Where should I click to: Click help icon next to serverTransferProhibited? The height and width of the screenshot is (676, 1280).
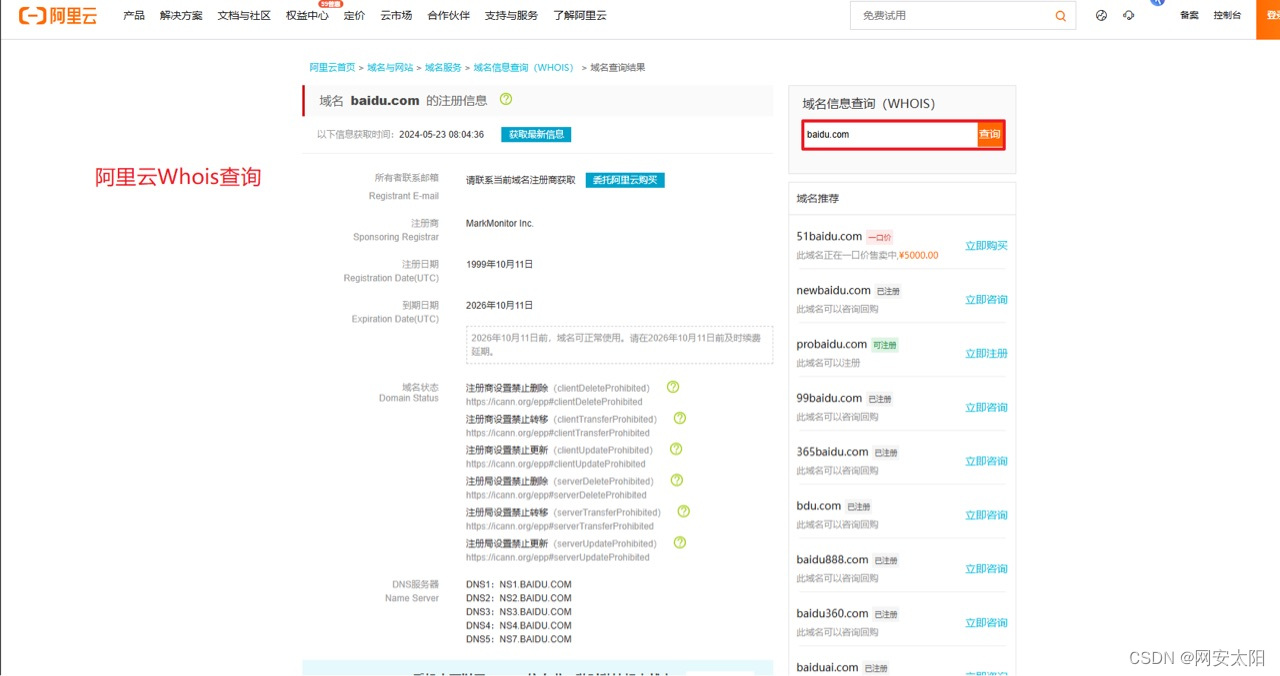(x=684, y=511)
